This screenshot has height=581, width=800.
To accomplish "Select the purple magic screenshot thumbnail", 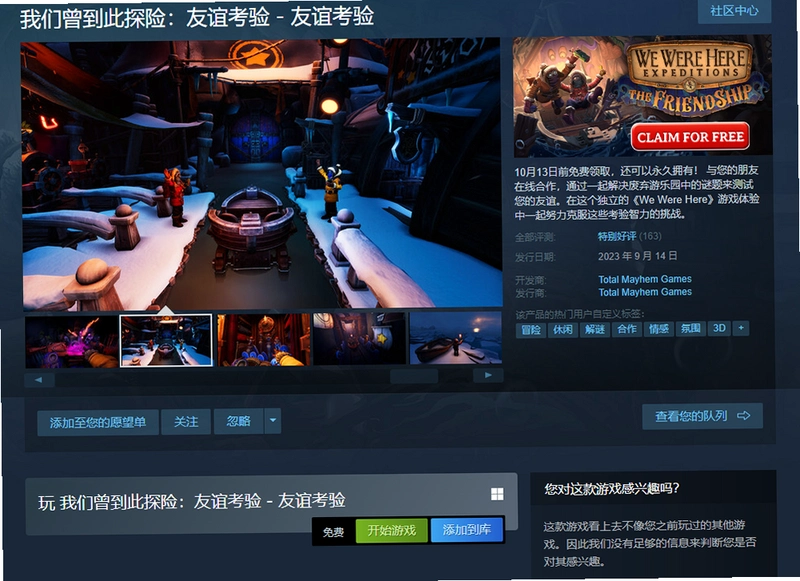I will [72, 341].
